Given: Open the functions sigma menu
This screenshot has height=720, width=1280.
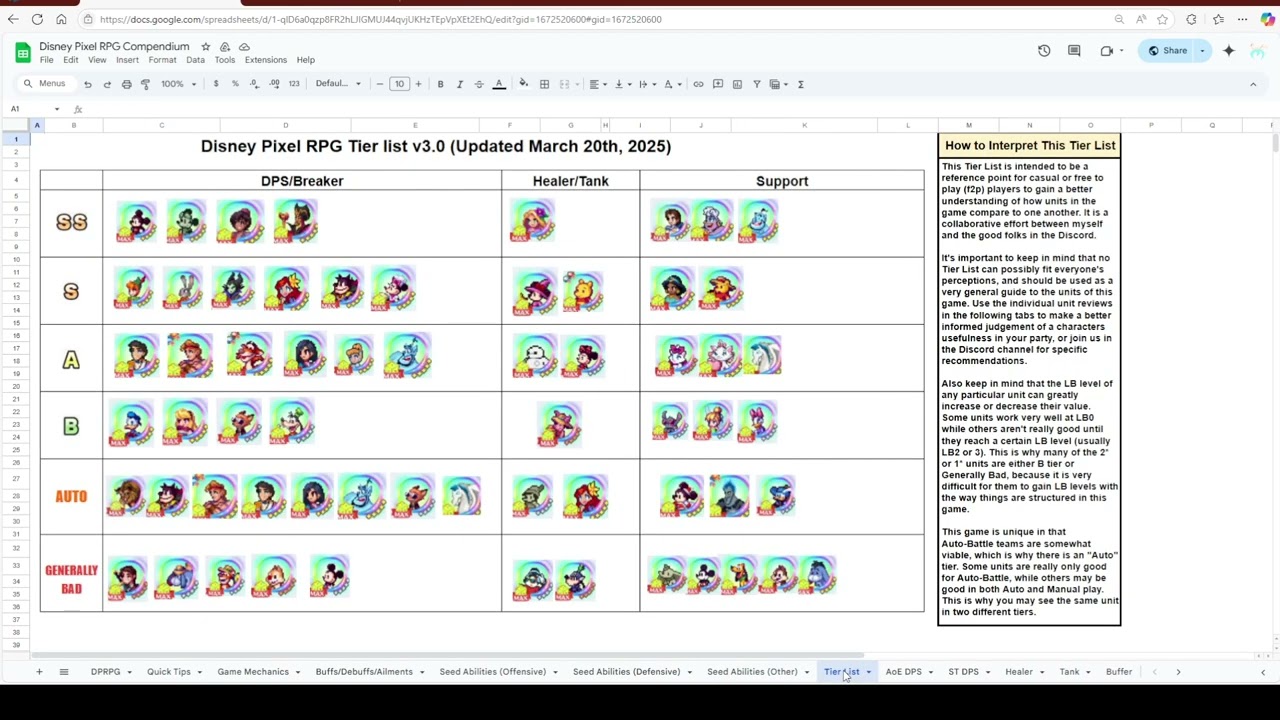Looking at the screenshot, I should 800,84.
